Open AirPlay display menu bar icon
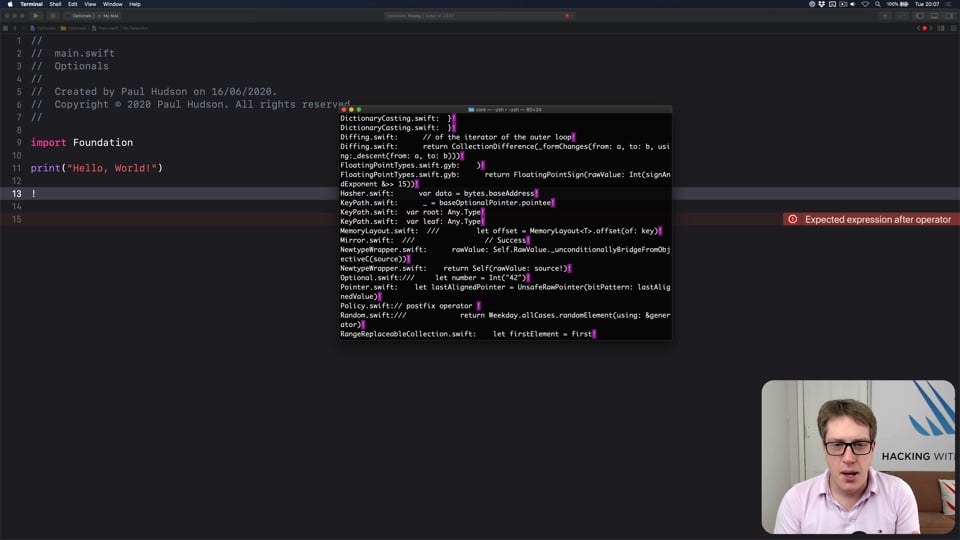The width and height of the screenshot is (960, 540). (x=833, y=4)
